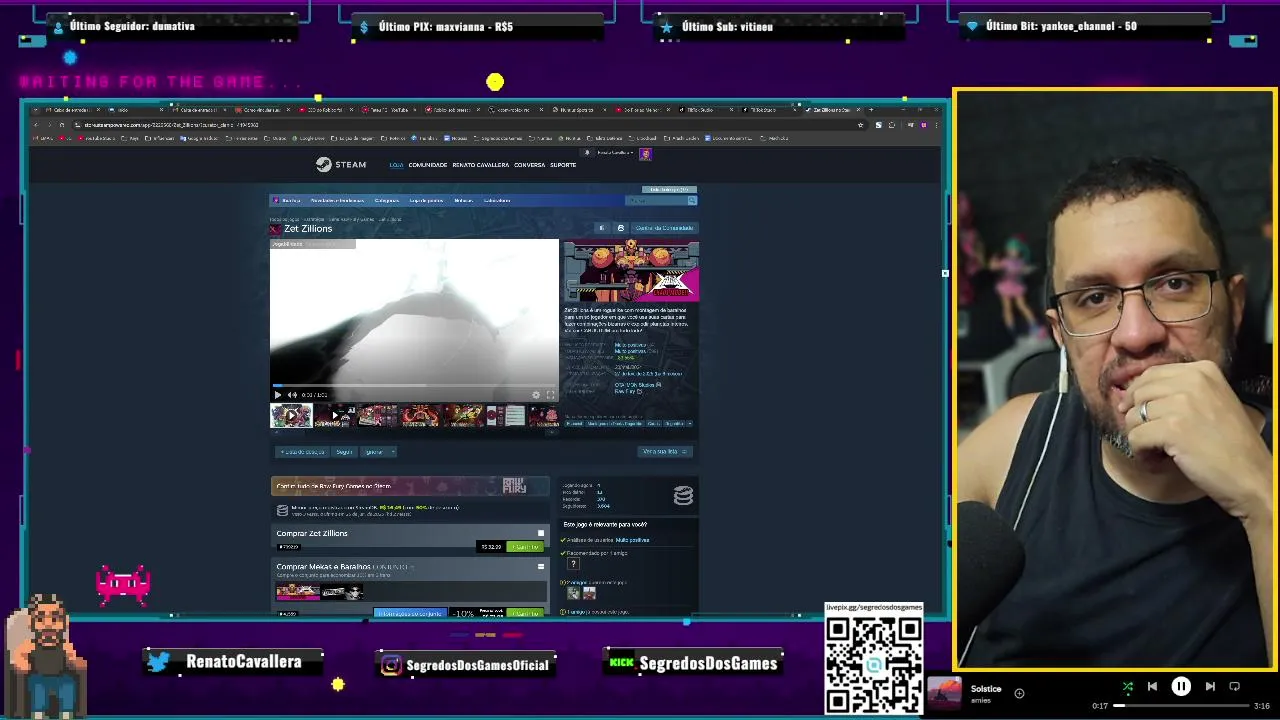Click the printer-like icon beside Central da Comunidade
Image resolution: width=1280 pixels, height=720 pixels.
tap(620, 228)
